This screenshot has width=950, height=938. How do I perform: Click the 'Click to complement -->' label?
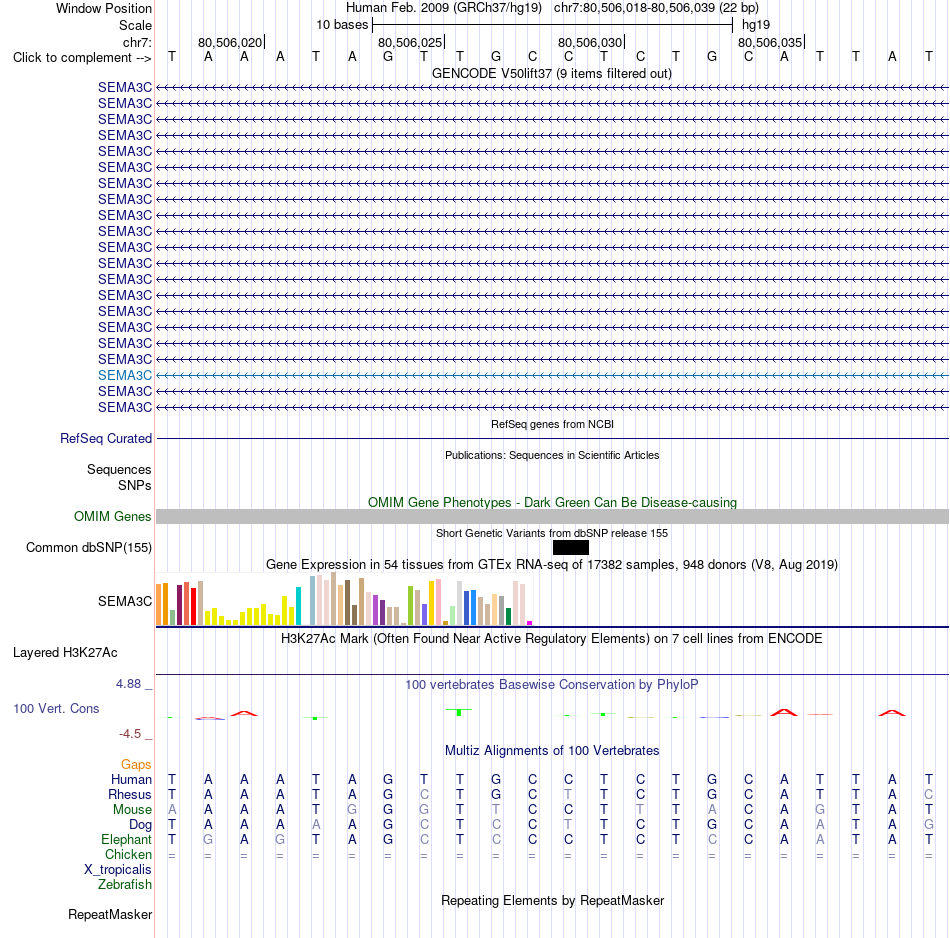click(x=82, y=58)
